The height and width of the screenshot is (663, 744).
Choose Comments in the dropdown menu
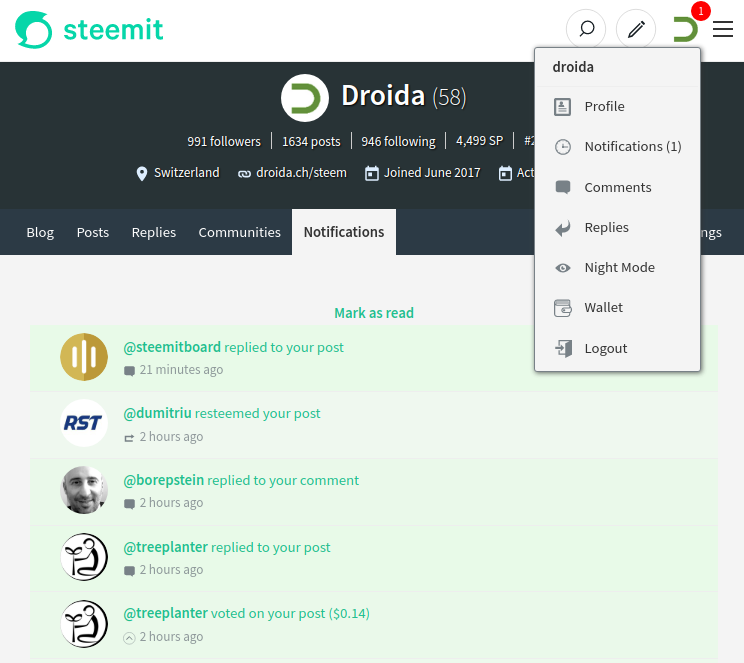(617, 188)
